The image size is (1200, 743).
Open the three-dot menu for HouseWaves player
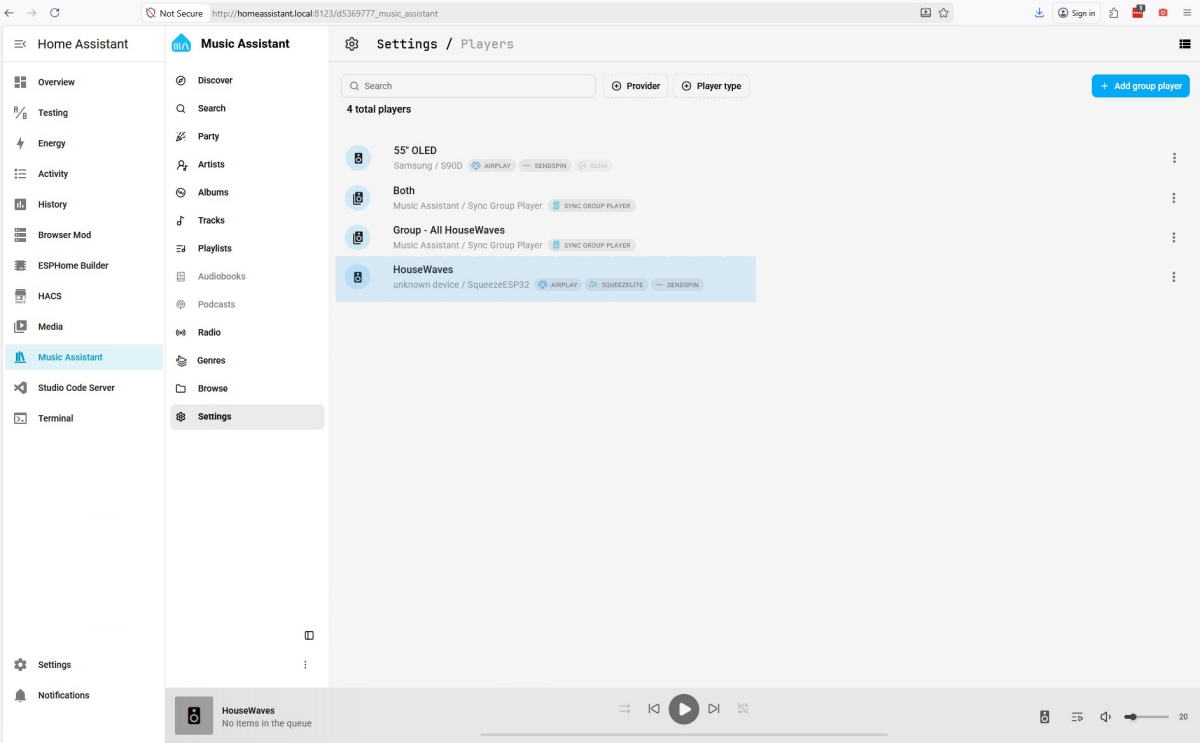1174,277
